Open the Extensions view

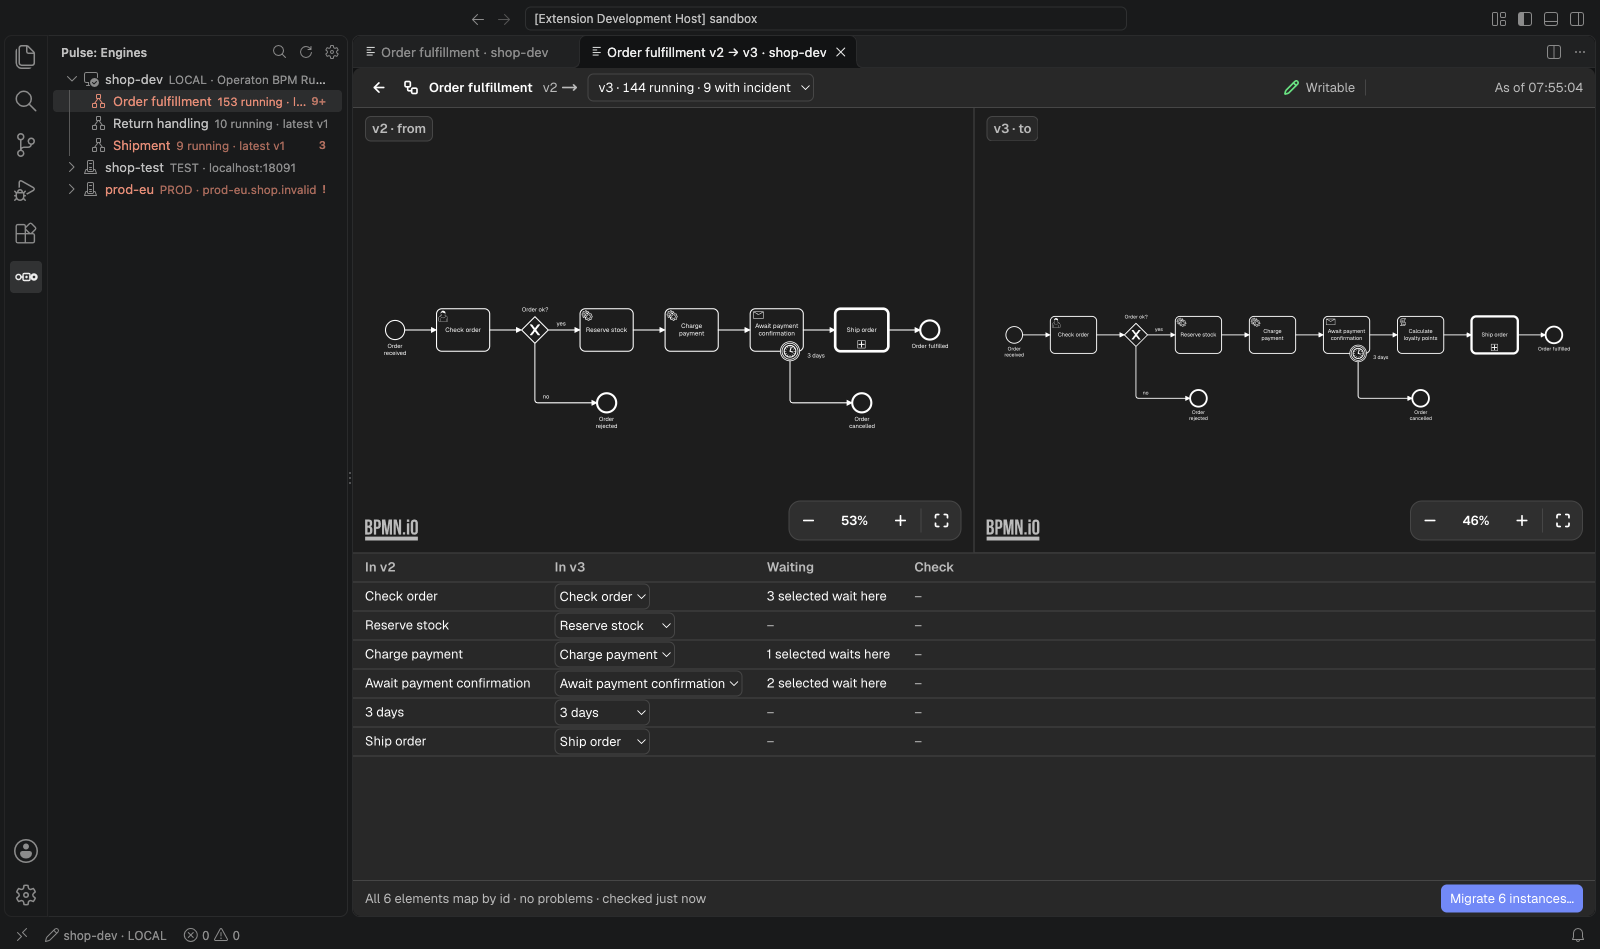pos(26,233)
